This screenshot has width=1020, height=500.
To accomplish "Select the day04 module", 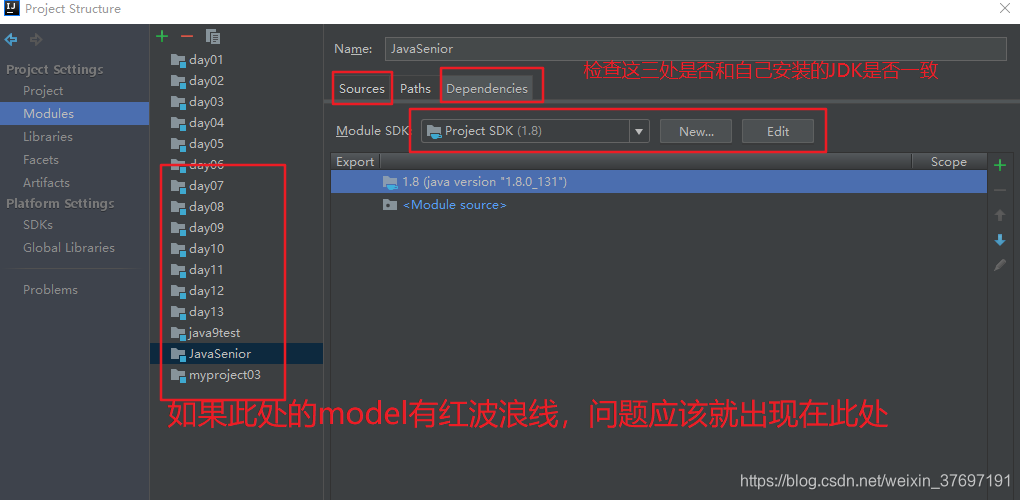I will pos(206,122).
